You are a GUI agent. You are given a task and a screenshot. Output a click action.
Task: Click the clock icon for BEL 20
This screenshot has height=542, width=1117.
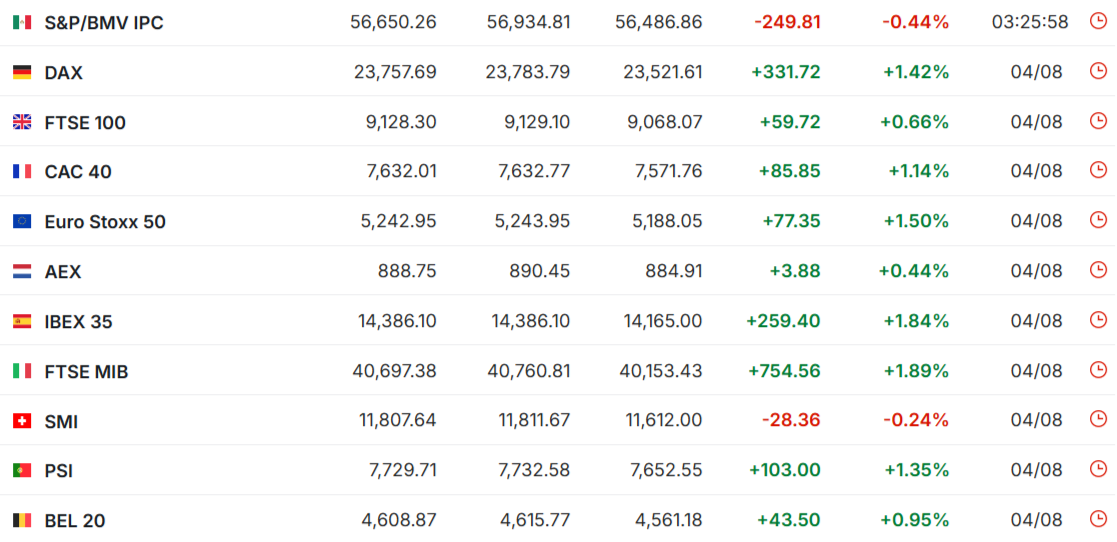[1098, 518]
